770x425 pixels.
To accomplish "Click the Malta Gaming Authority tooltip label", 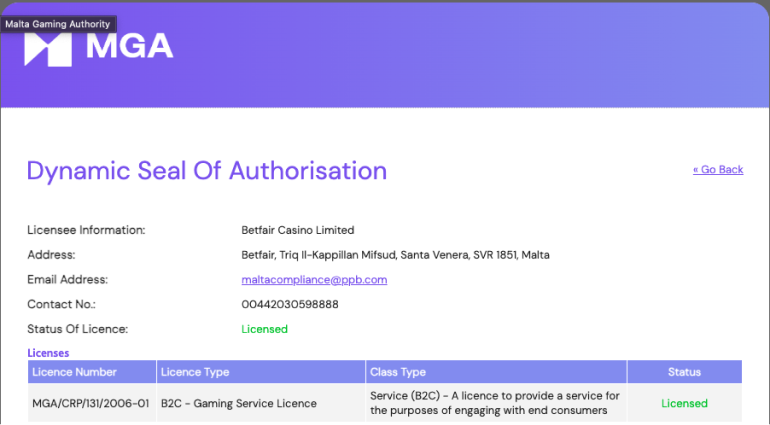I will (58, 24).
